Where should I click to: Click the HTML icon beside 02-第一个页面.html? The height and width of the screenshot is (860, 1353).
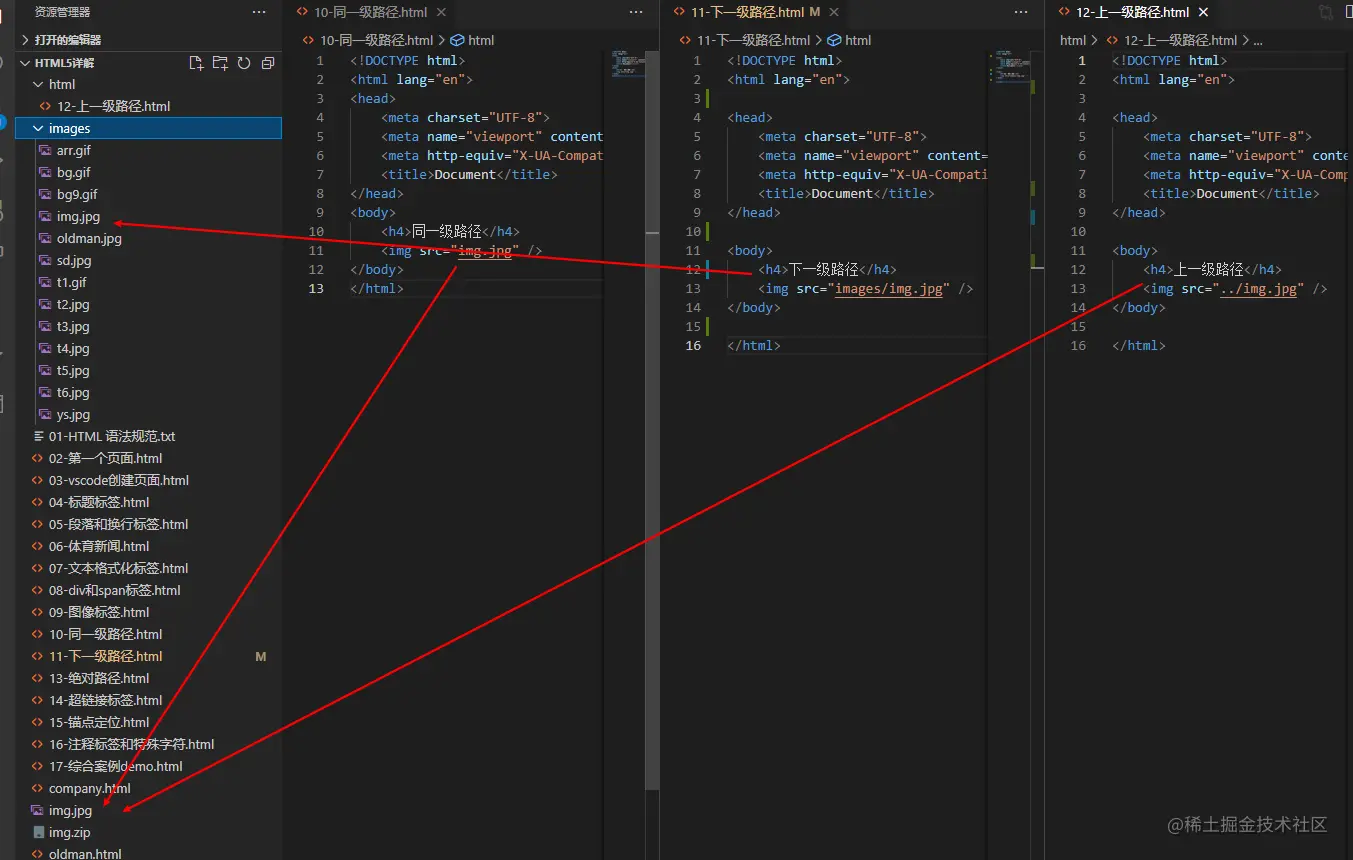[38, 458]
